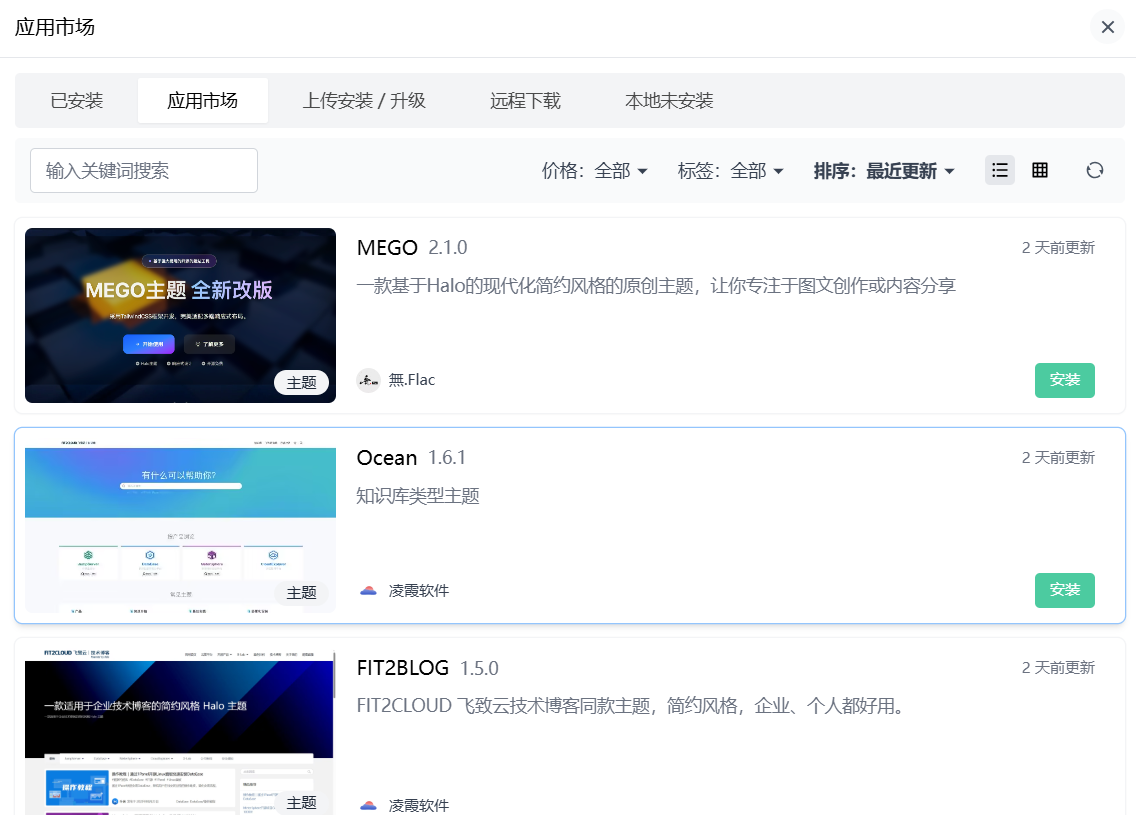Click 凌霞软件 logo in Ocean card
Screen dimensions: 1136x815
click(x=368, y=590)
